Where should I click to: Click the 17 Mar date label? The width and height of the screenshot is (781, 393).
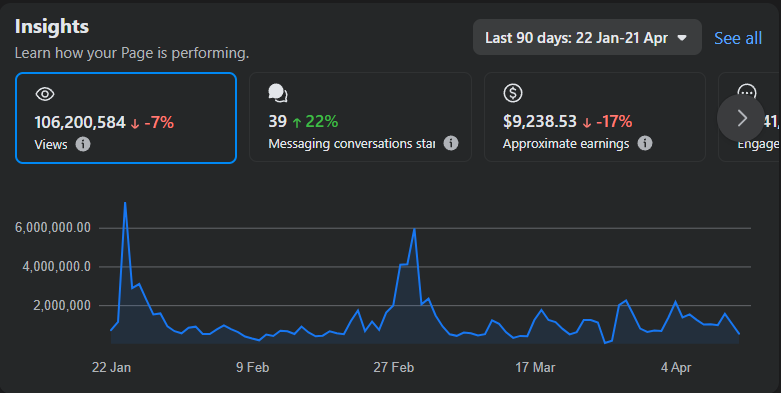[535, 368]
